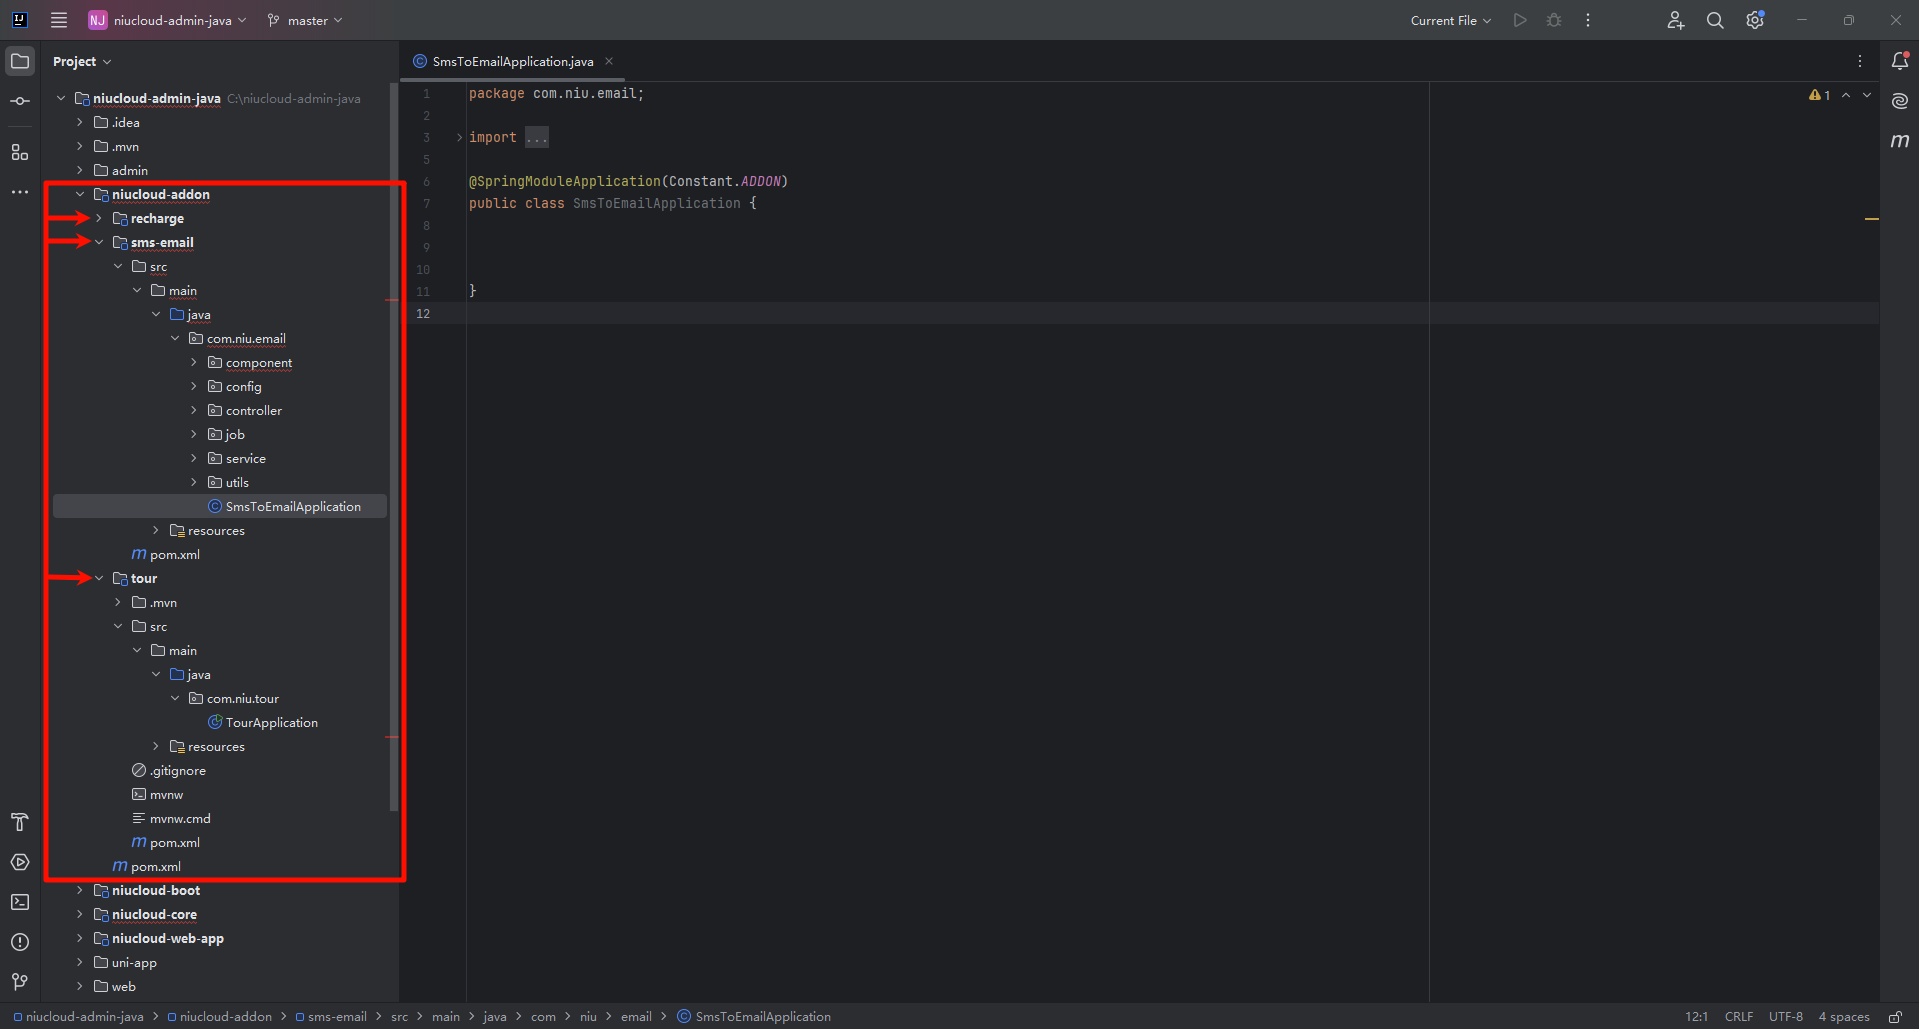Open the Services tool window
The height and width of the screenshot is (1029, 1919).
click(x=20, y=862)
